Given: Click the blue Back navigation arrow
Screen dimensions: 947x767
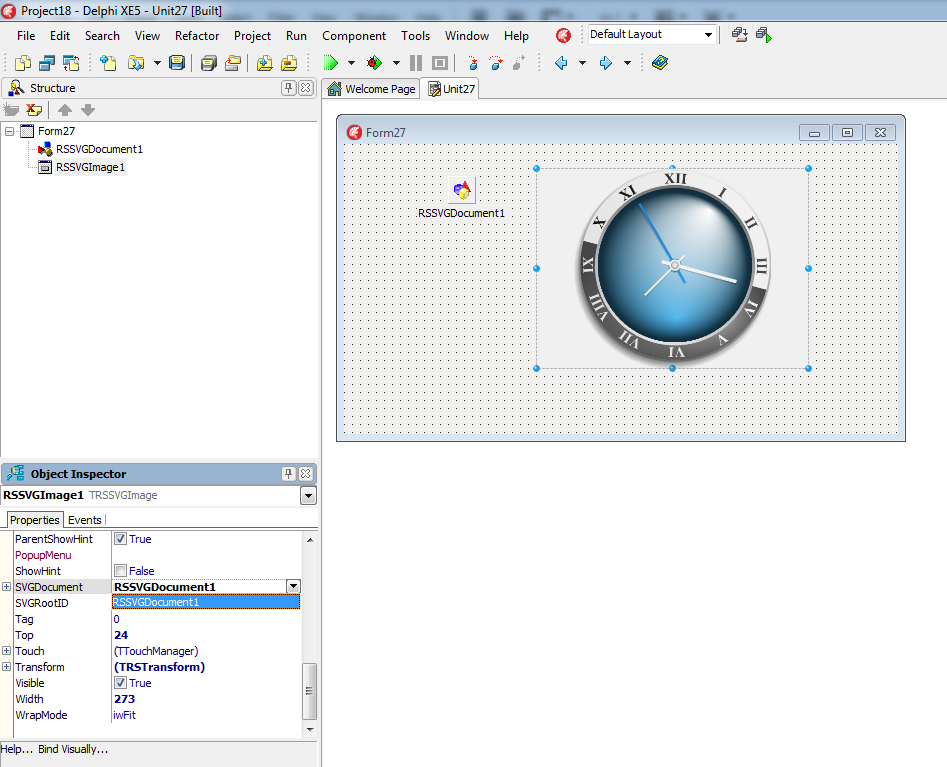Looking at the screenshot, I should (x=561, y=63).
